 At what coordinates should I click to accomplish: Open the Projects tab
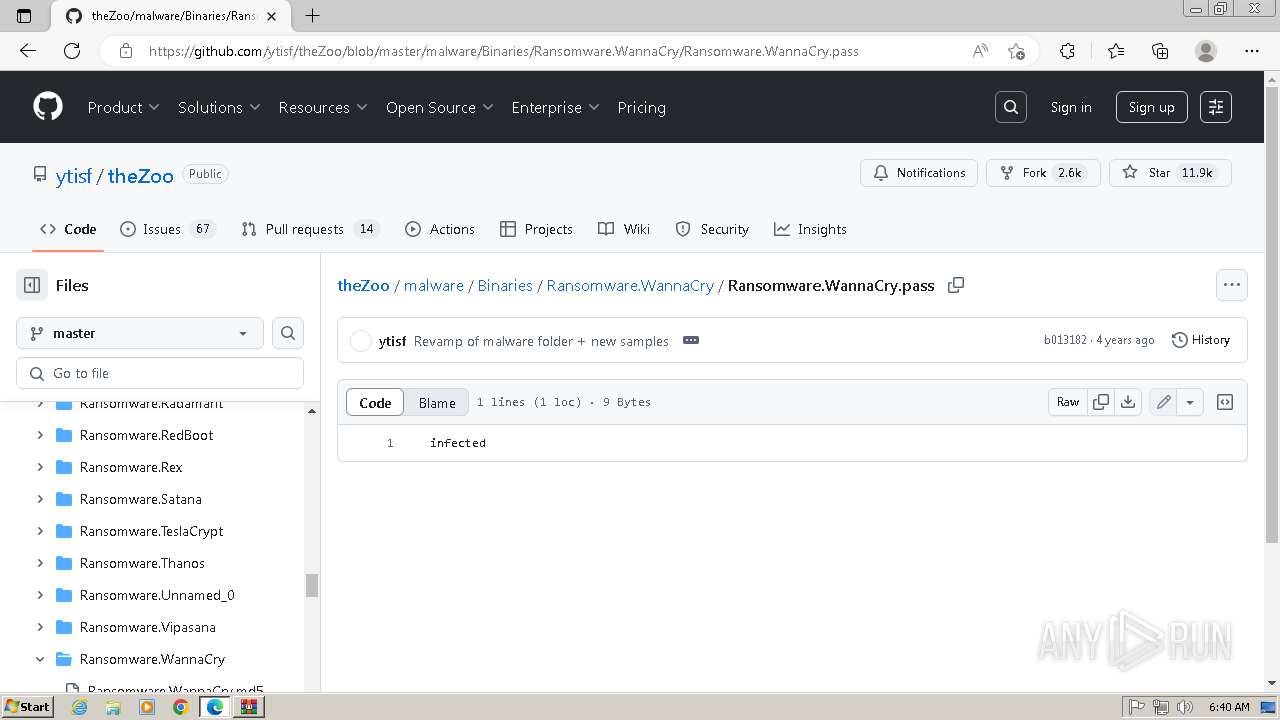[536, 229]
